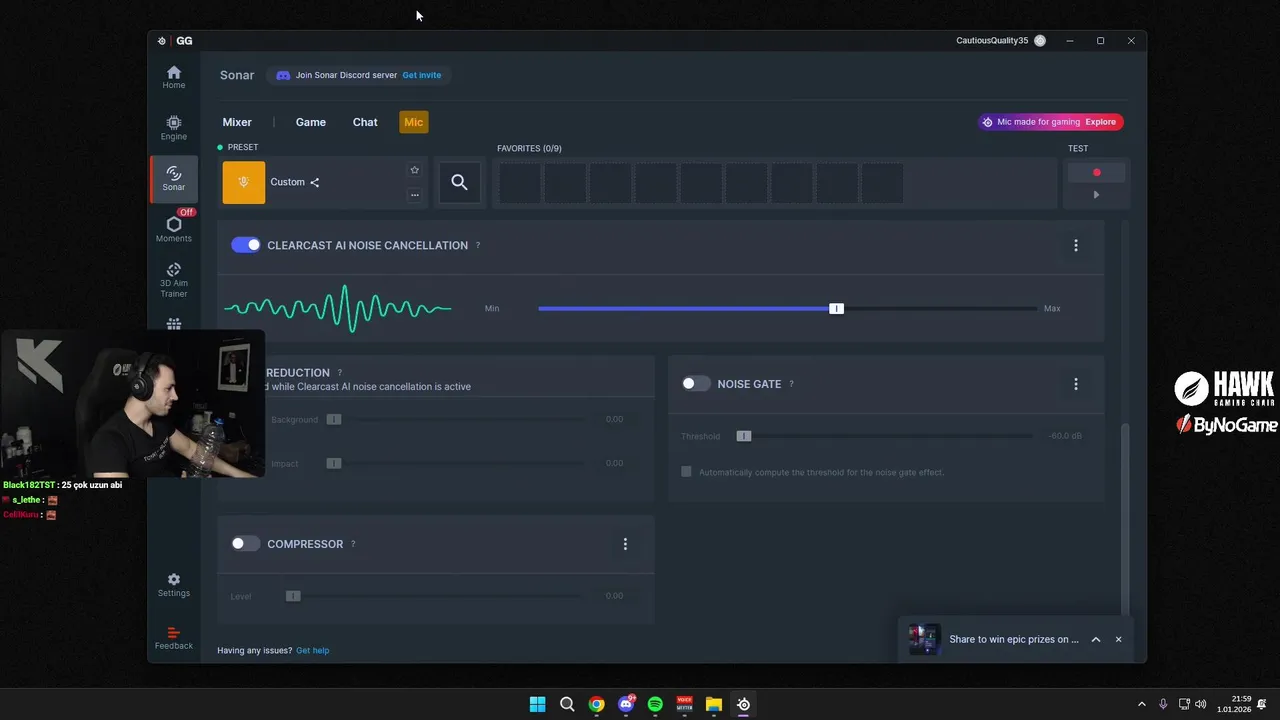Click Explore on Mic made for gaming
Screen dimensions: 1280x720
(1100, 122)
